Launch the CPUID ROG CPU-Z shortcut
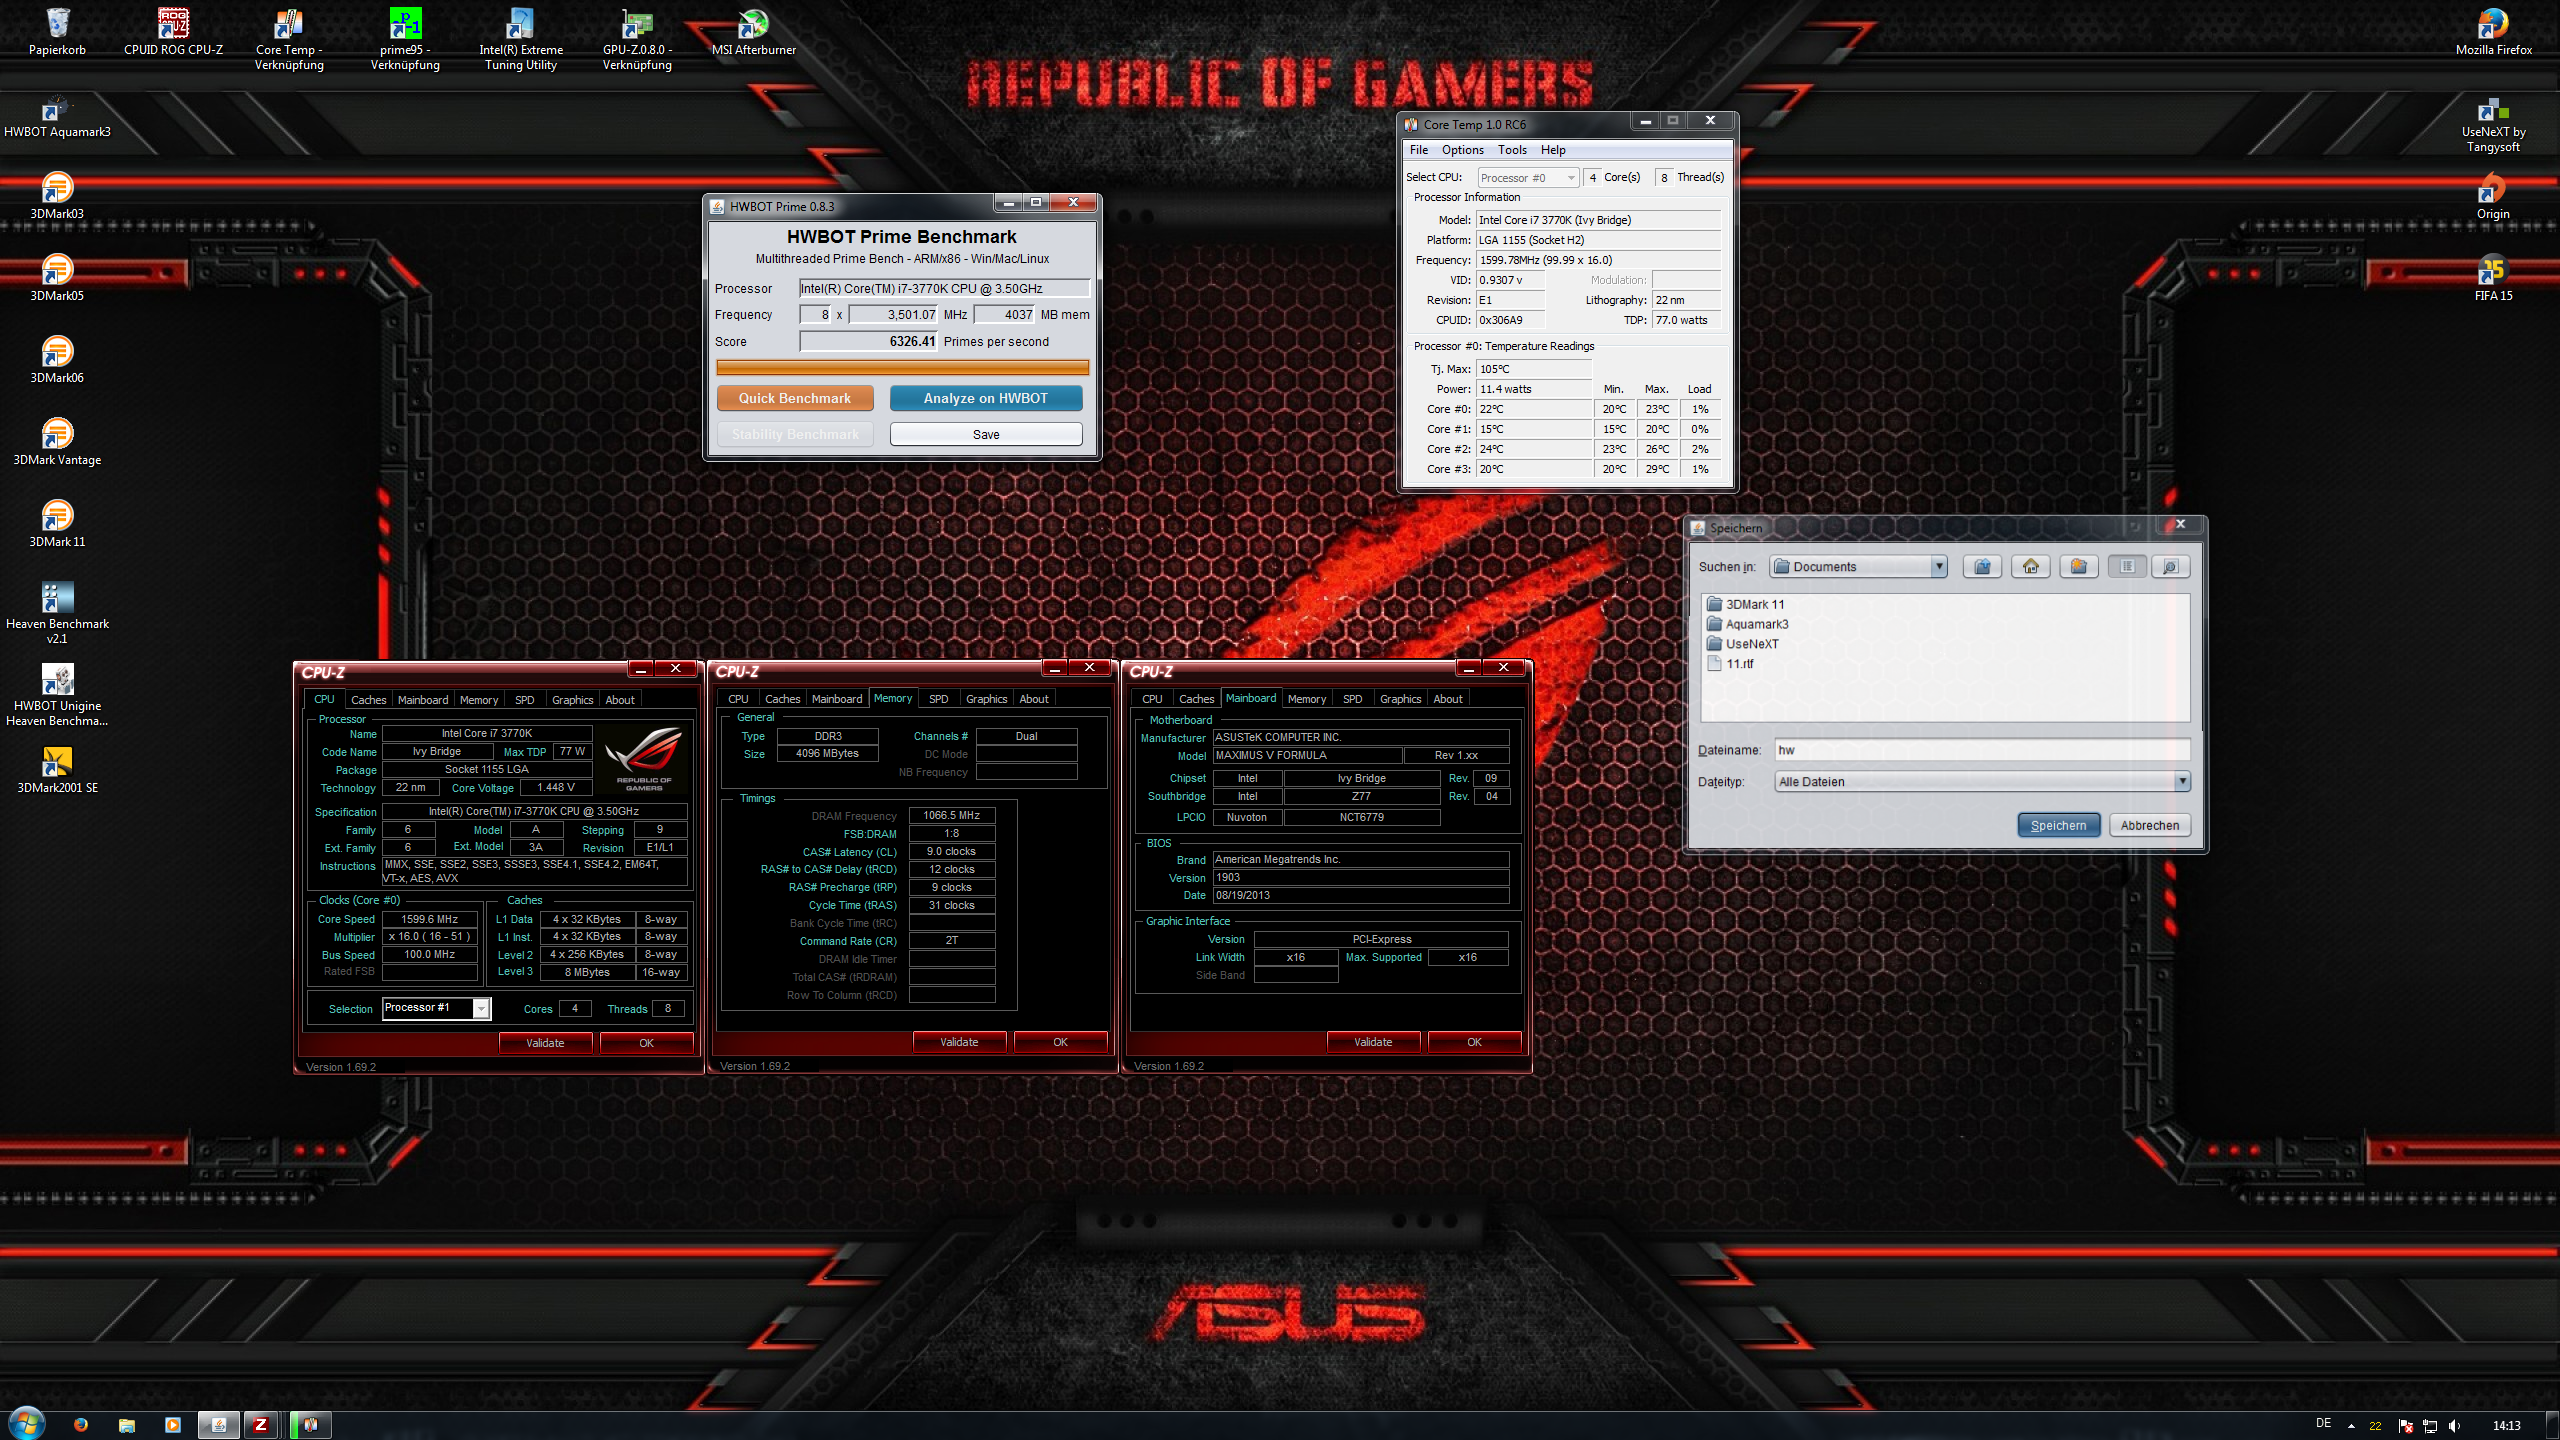 pos(173,31)
